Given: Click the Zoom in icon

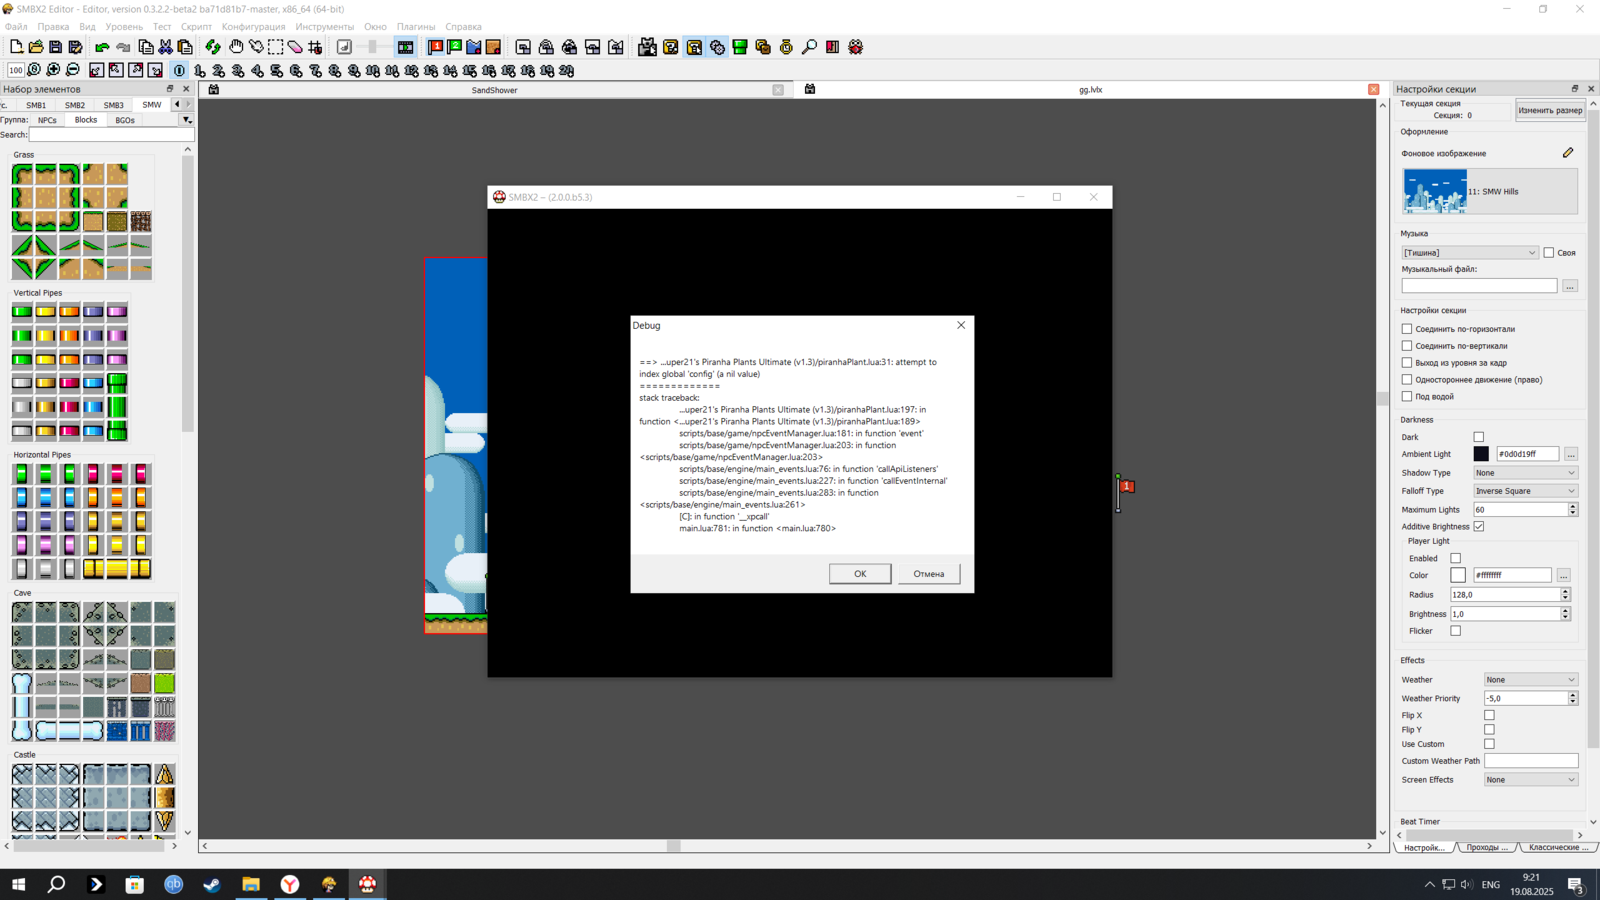Looking at the screenshot, I should click(x=53, y=70).
